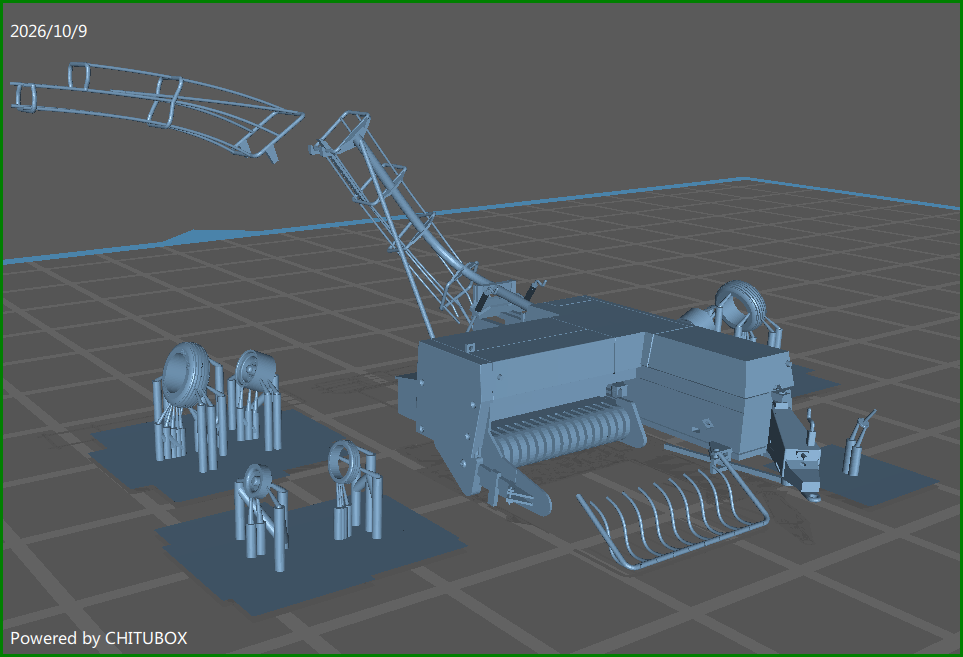
Task: Select the tire model behind the baler
Action: pos(742,306)
